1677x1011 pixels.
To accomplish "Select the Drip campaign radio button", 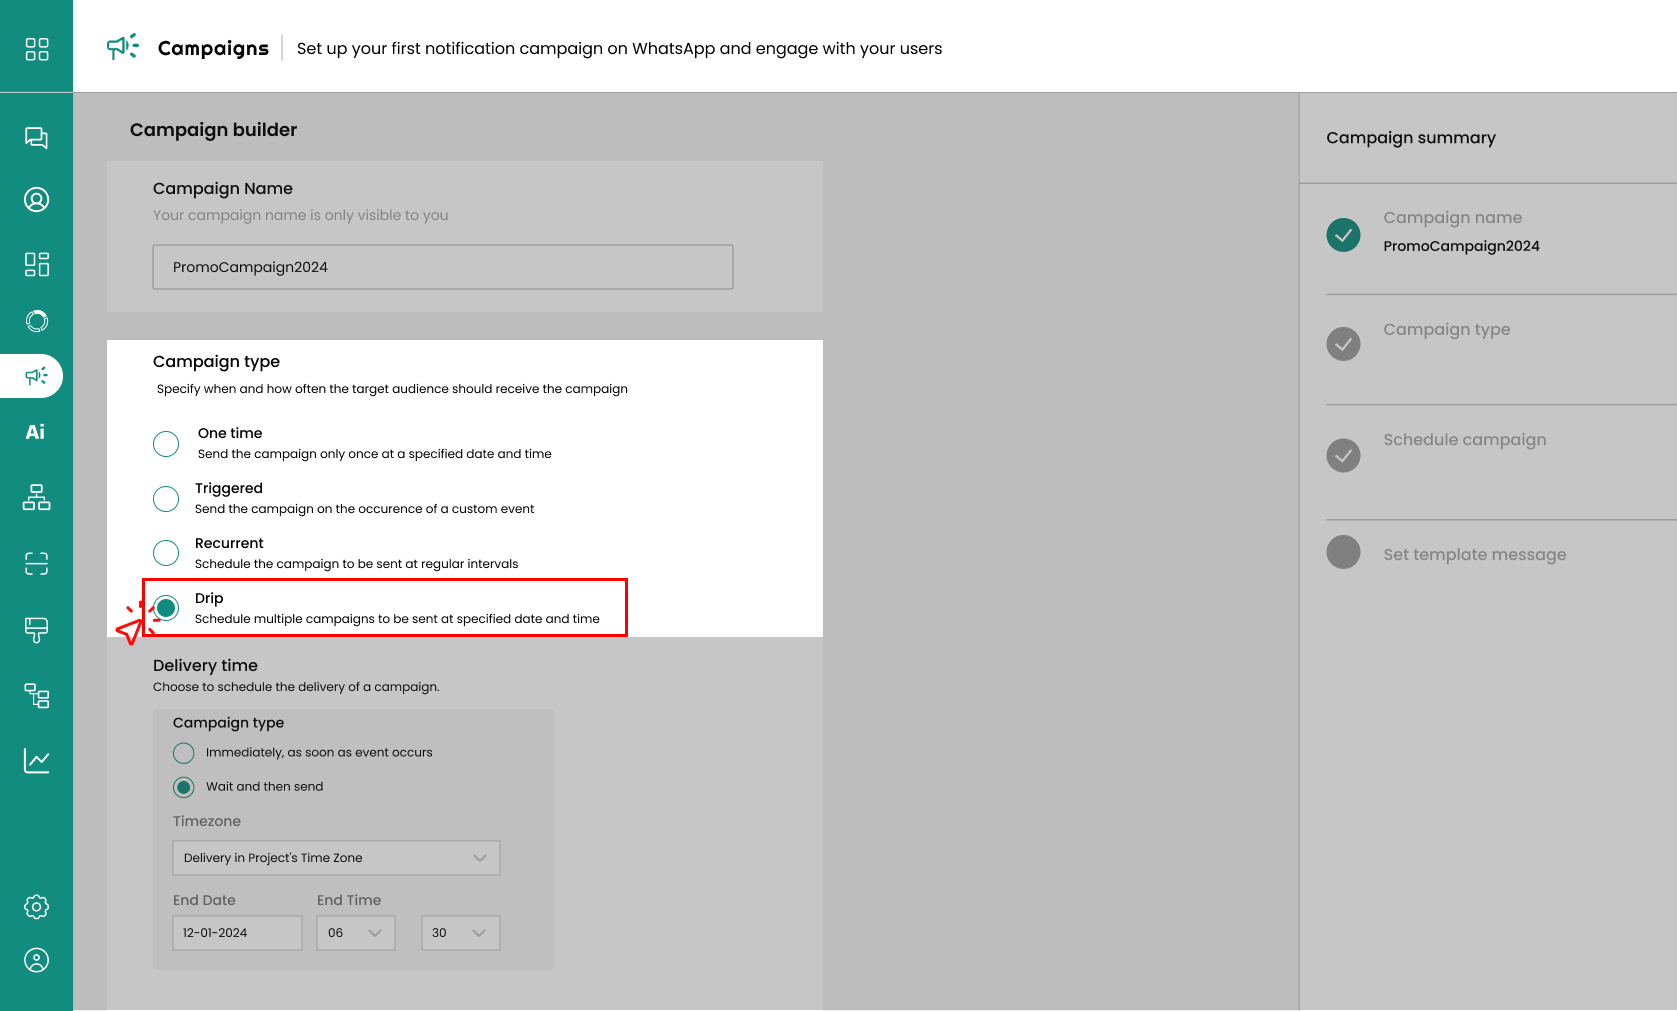I will click(x=167, y=608).
